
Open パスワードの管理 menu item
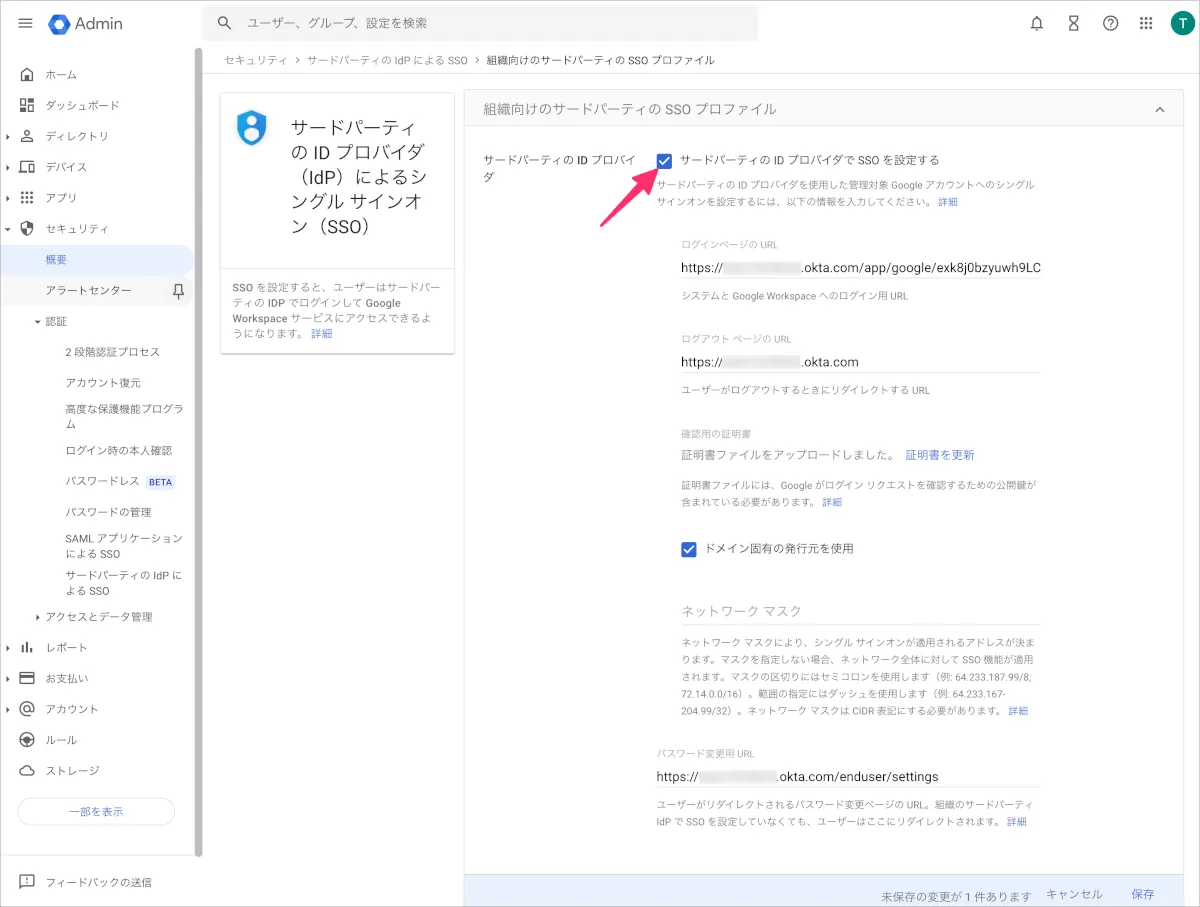pyautogui.click(x=108, y=512)
